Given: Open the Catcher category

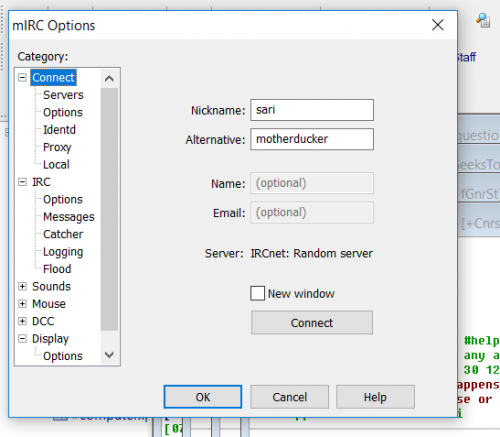Looking at the screenshot, I should click(x=63, y=234).
